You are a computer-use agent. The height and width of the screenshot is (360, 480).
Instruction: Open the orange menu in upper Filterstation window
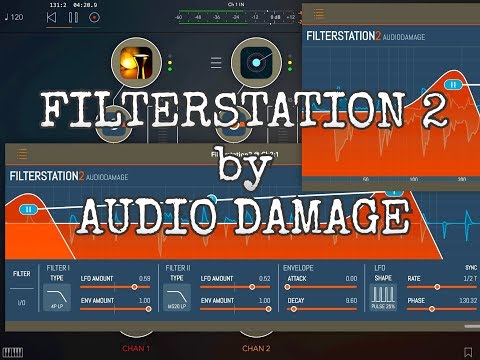click(319, 13)
